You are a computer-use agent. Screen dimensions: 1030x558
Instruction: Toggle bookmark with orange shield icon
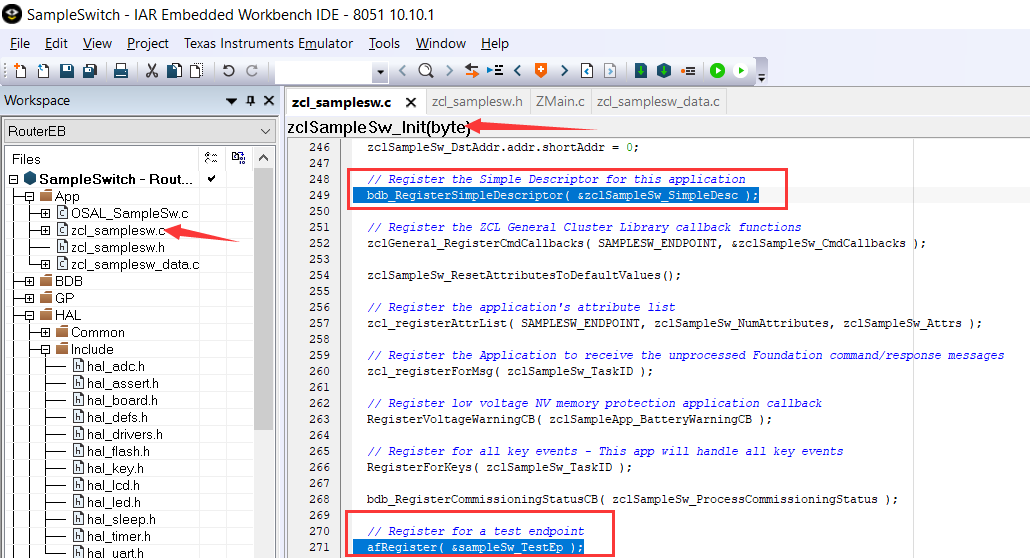(x=541, y=70)
